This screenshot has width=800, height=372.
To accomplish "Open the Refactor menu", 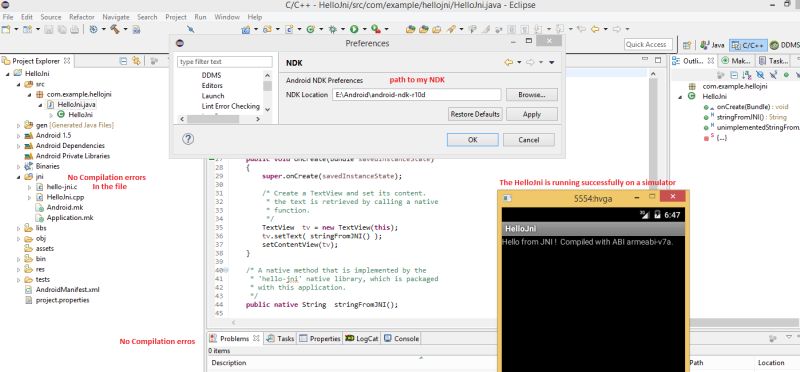I will (82, 17).
